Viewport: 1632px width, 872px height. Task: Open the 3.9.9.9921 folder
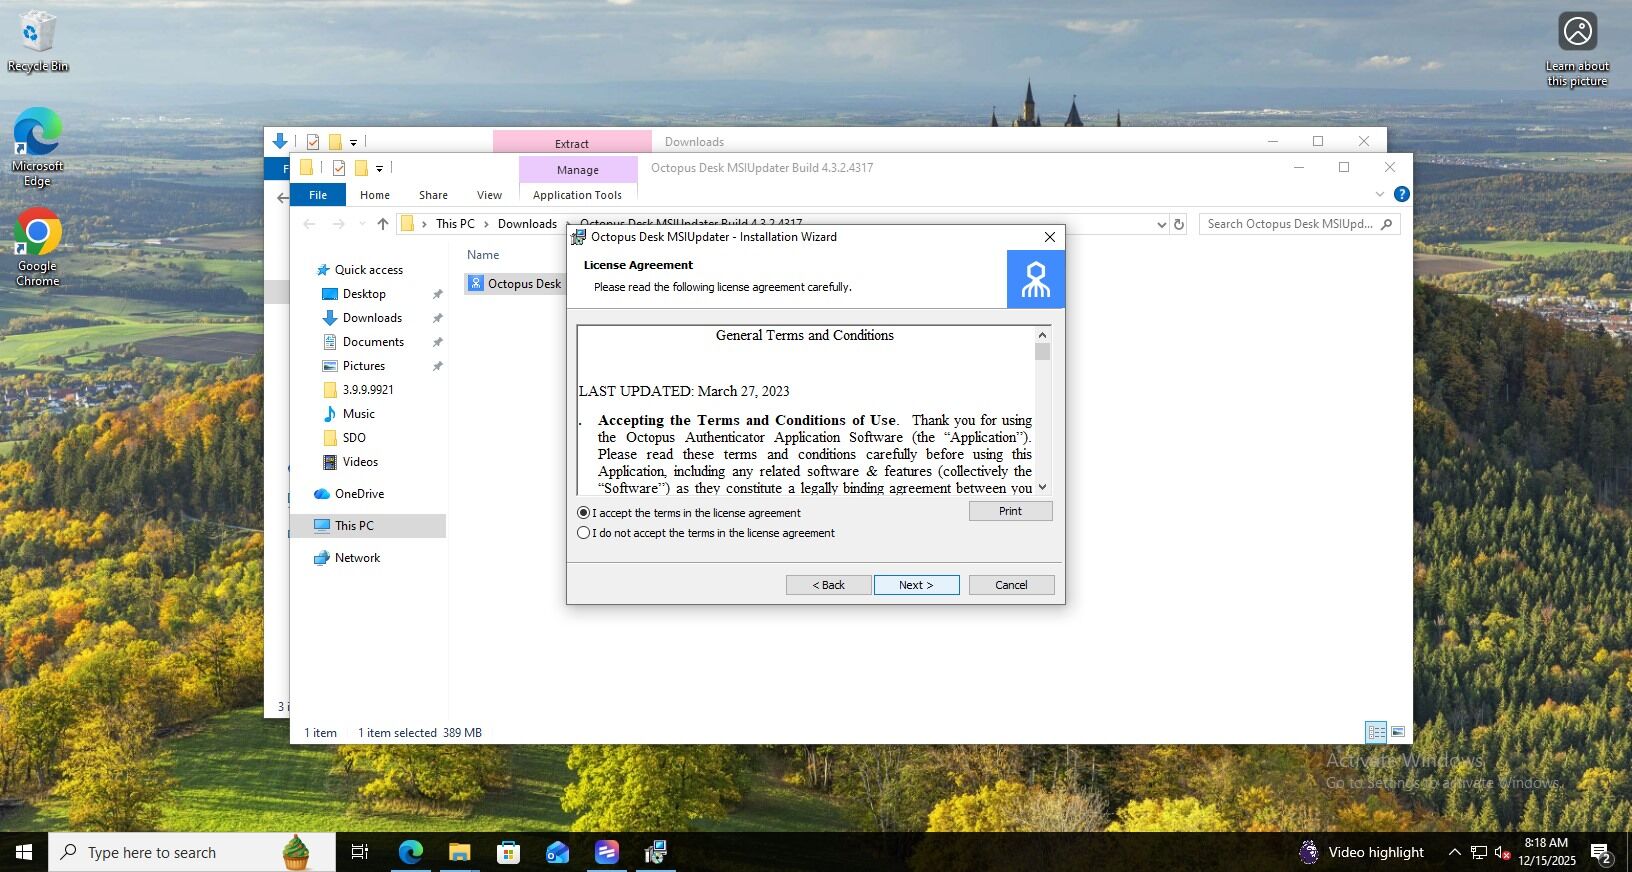(368, 390)
